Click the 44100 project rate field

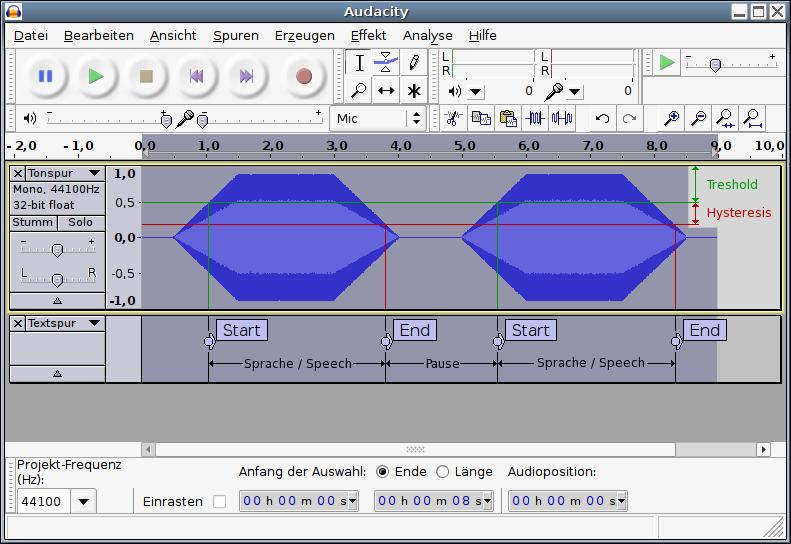point(44,501)
